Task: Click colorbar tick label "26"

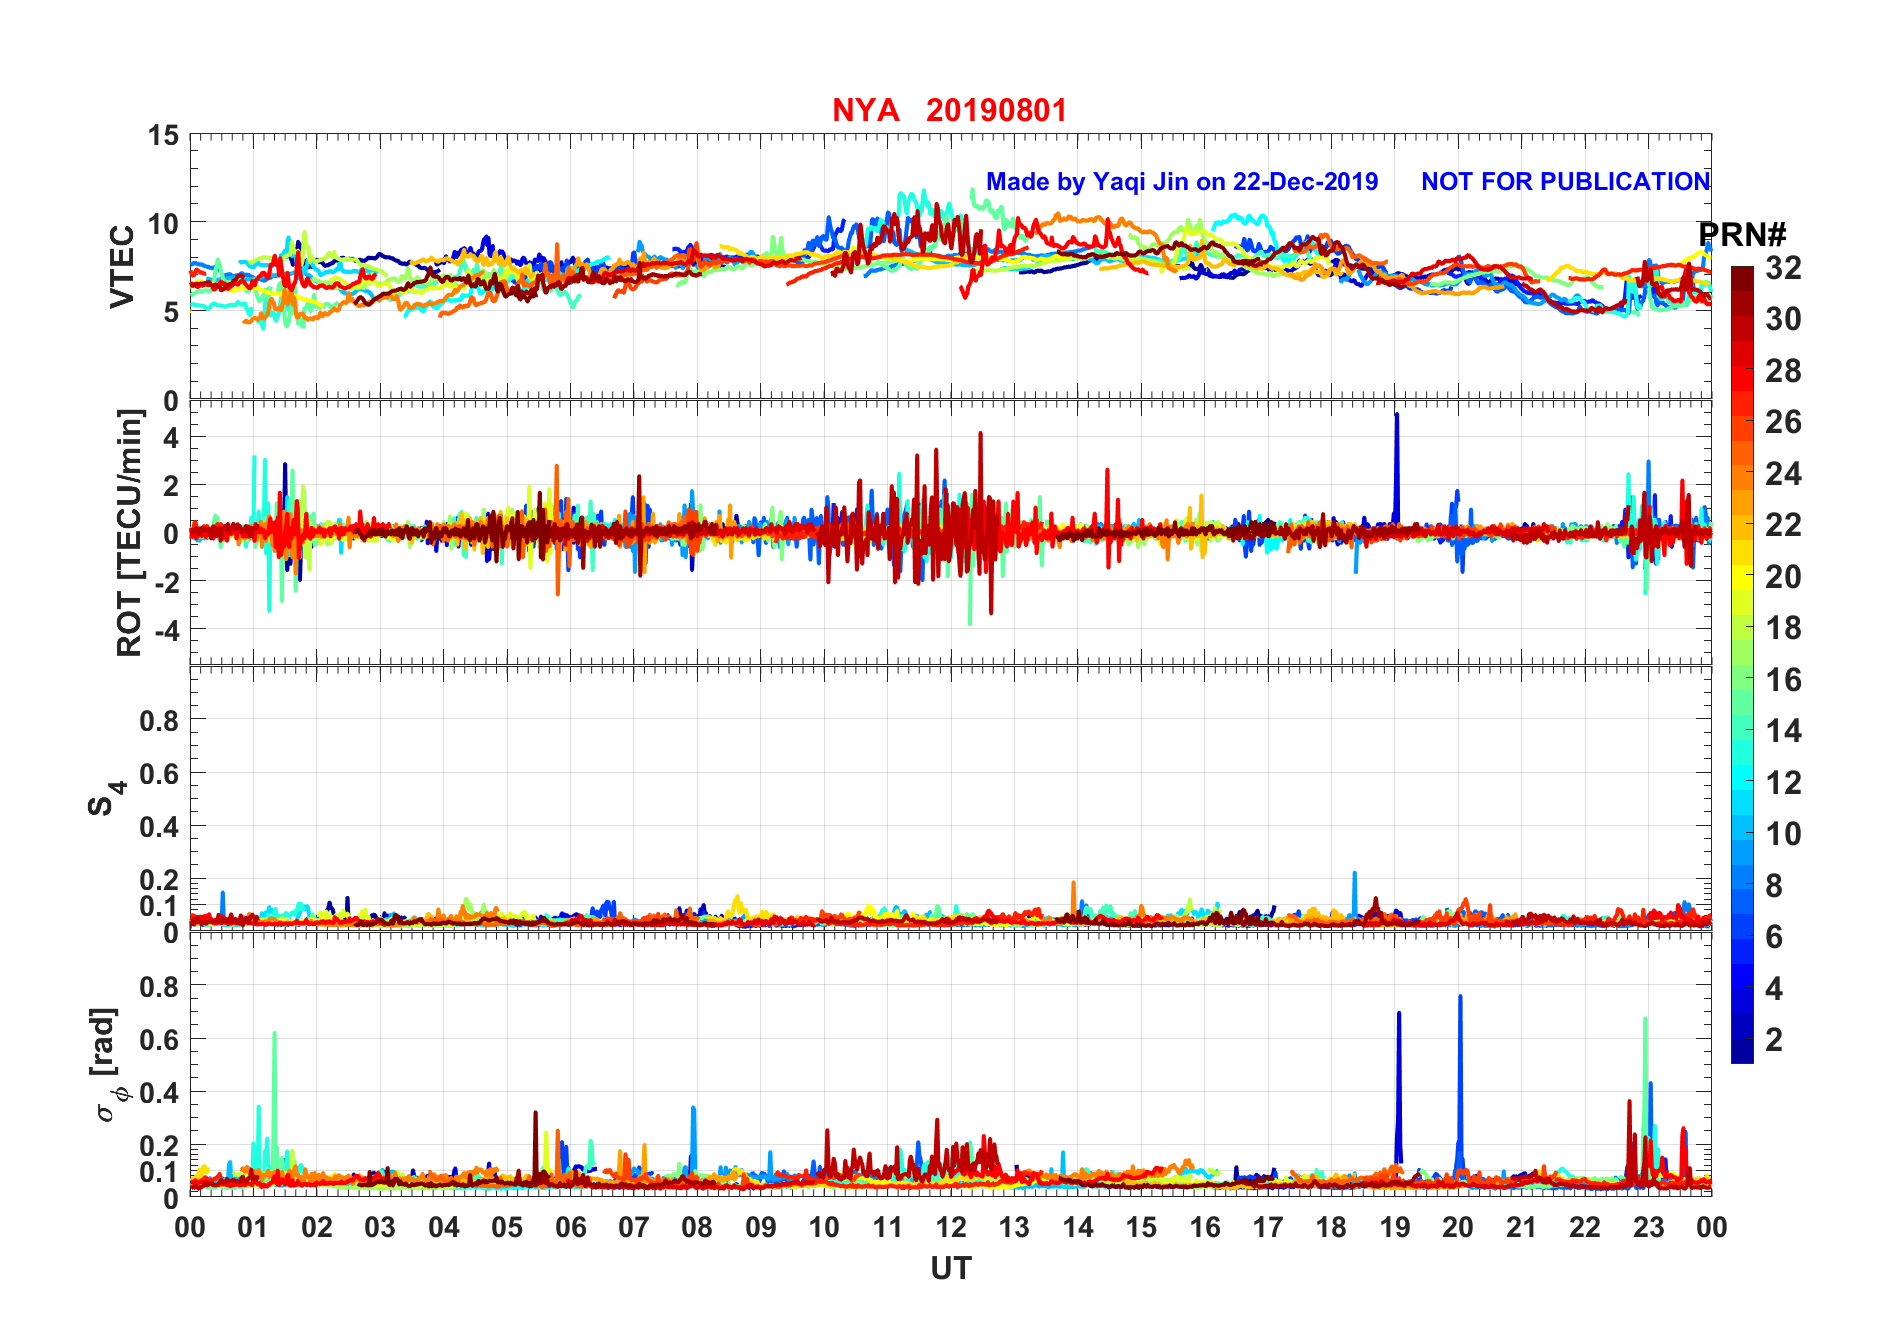Action: 1783,422
